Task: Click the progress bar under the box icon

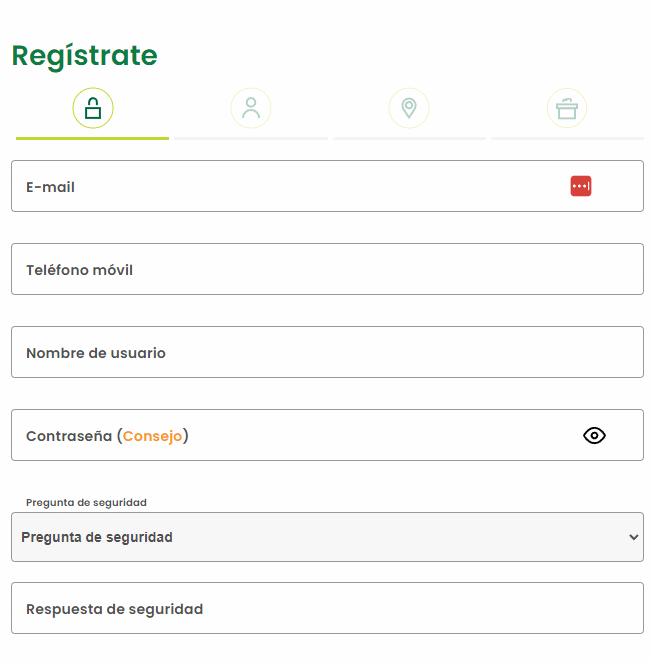Action: tap(567, 138)
